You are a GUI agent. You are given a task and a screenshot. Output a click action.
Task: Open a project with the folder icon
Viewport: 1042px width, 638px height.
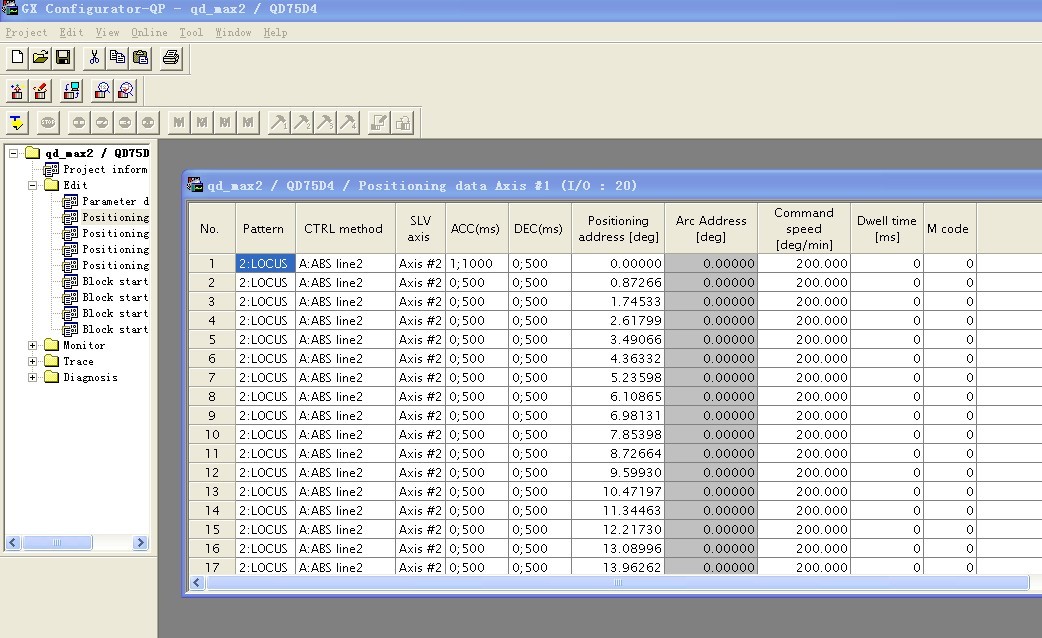pos(40,58)
